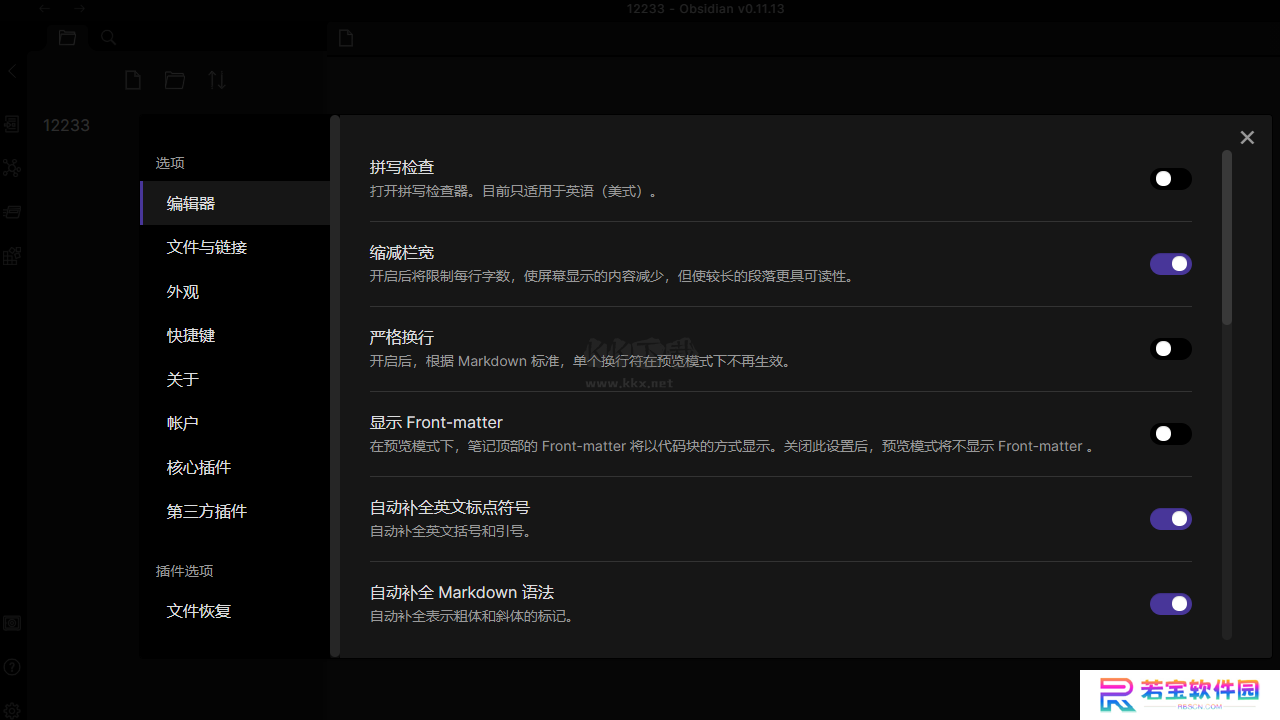Click the description 打开拼写检查器。目前只适用于英语（美式）。
The width and height of the screenshot is (1280, 720).
[x=516, y=191]
